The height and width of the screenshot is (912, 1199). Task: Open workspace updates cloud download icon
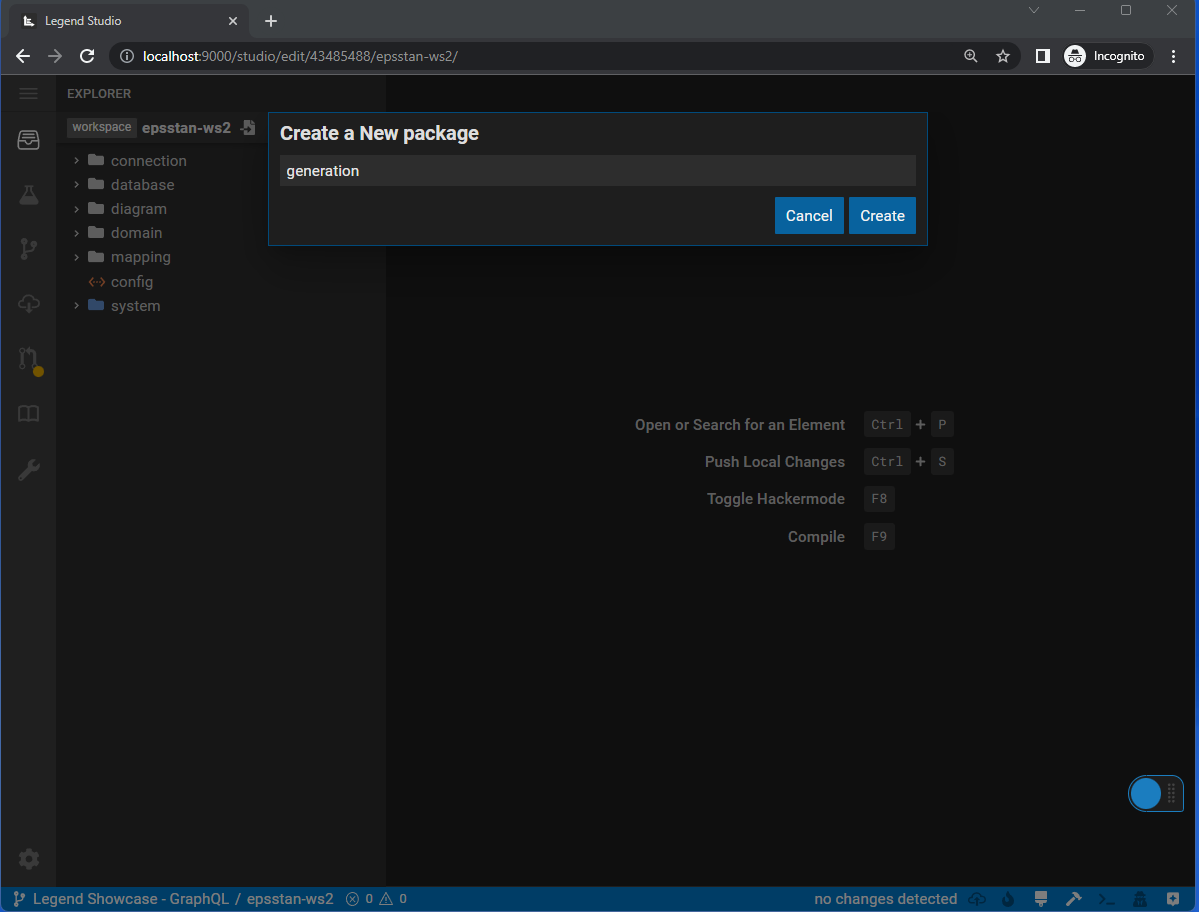(28, 303)
